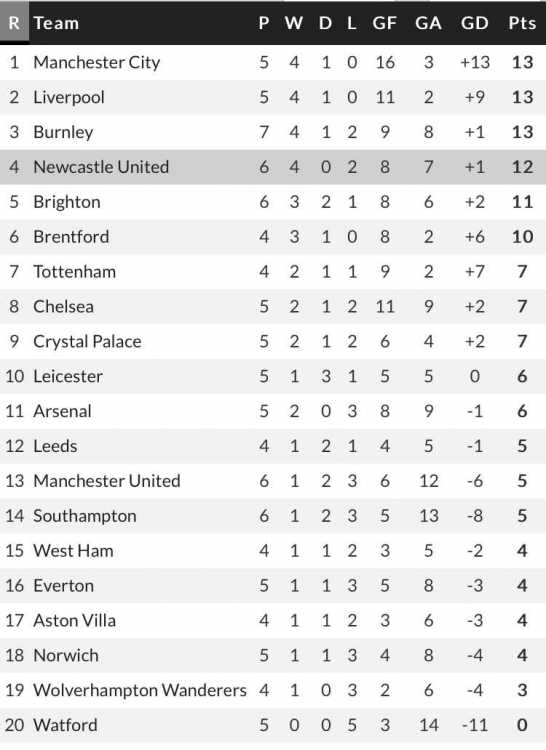Open the Manchester United team link

pos(107,481)
